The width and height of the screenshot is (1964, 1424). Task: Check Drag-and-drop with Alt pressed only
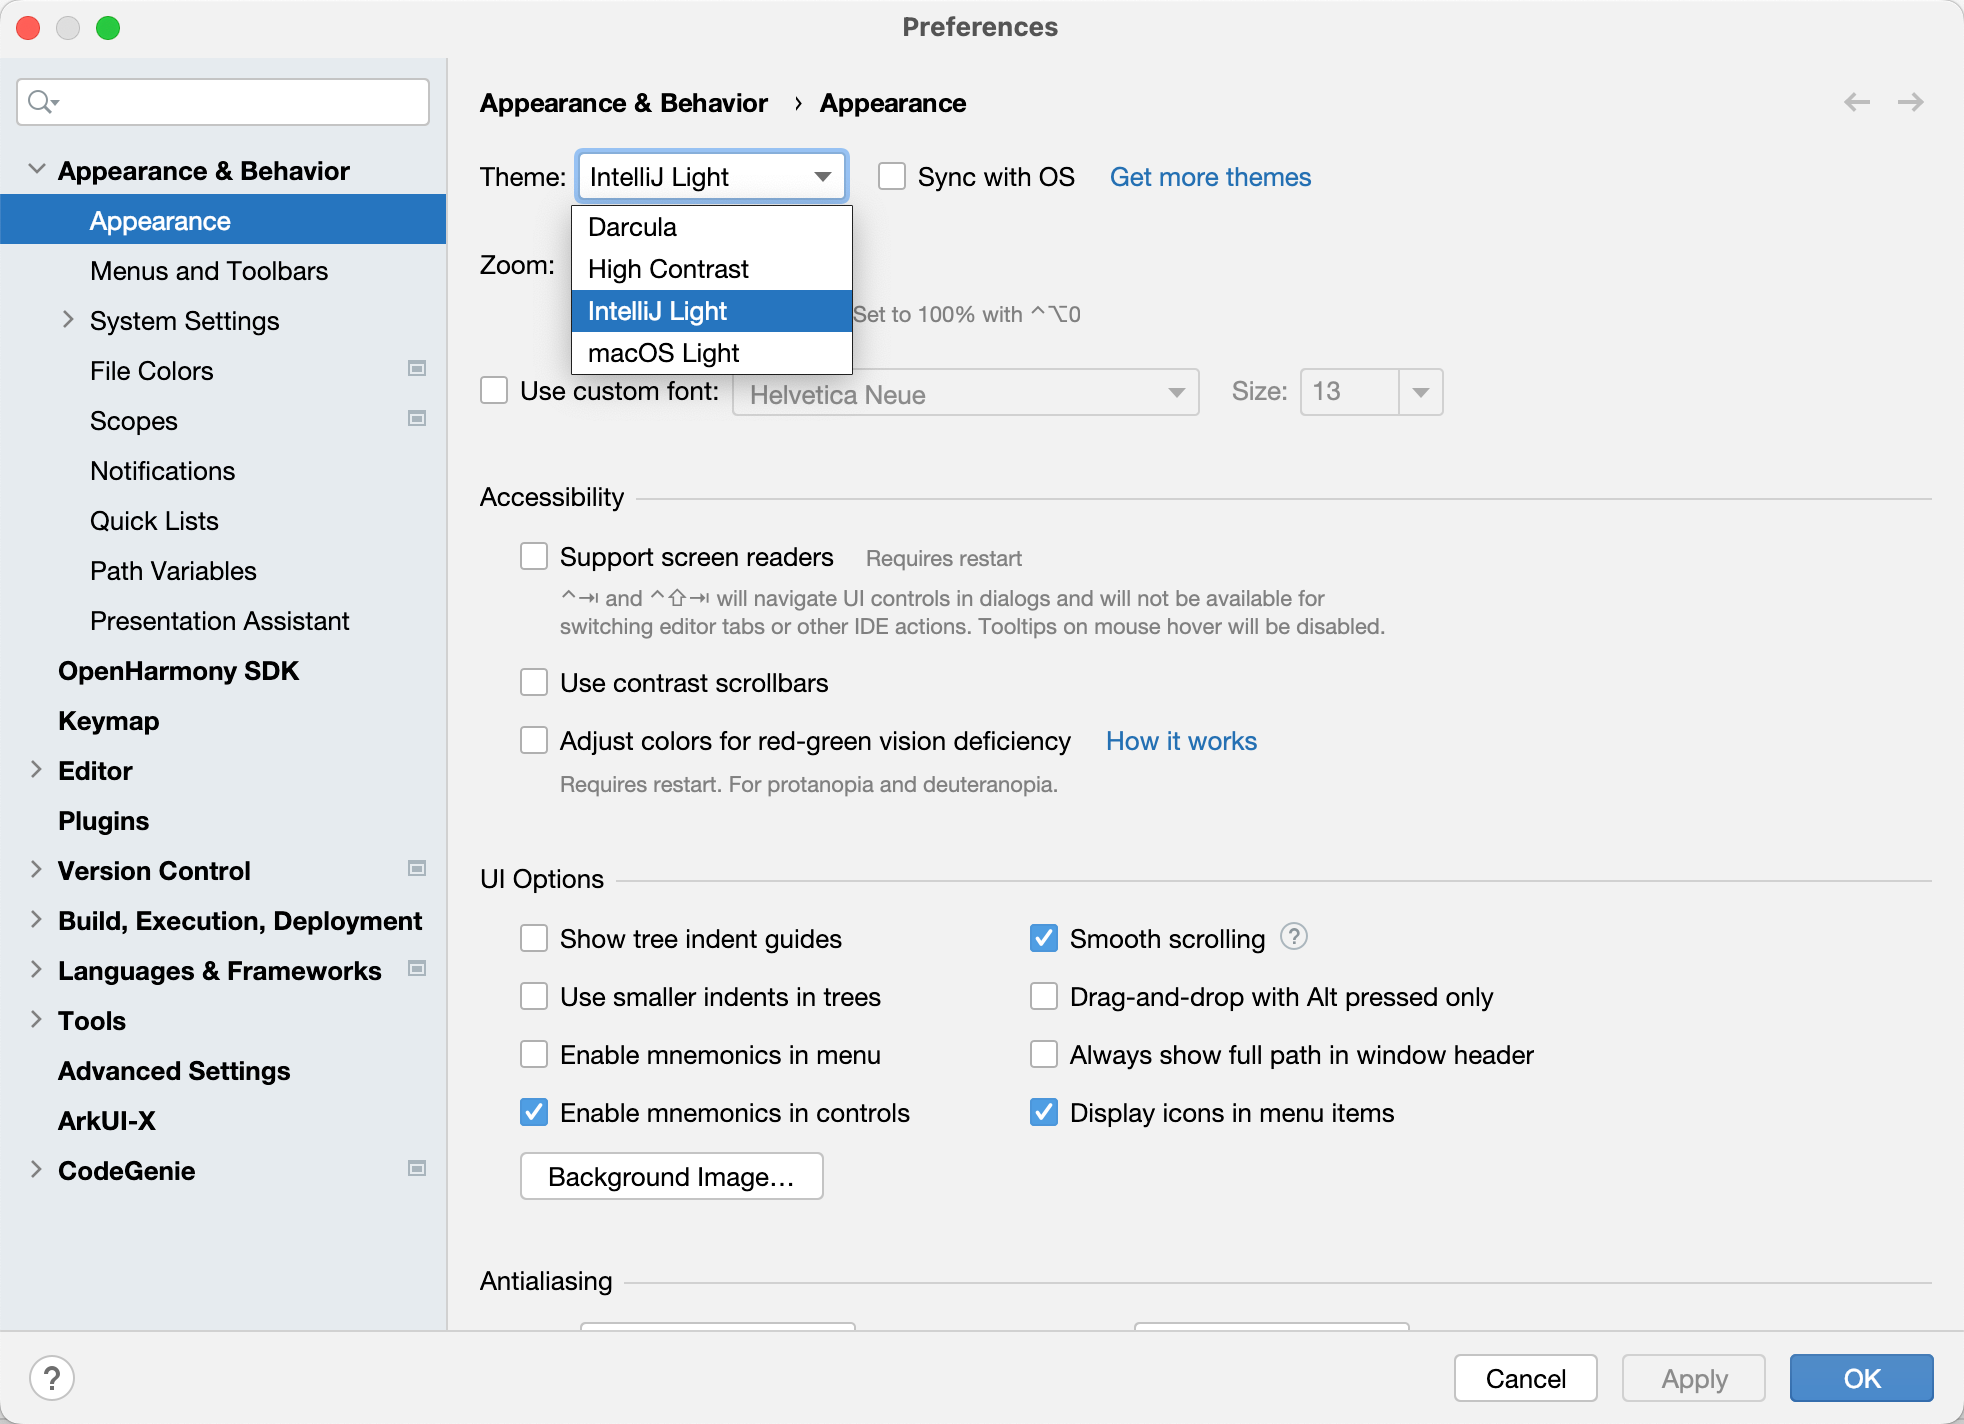[x=1044, y=996]
